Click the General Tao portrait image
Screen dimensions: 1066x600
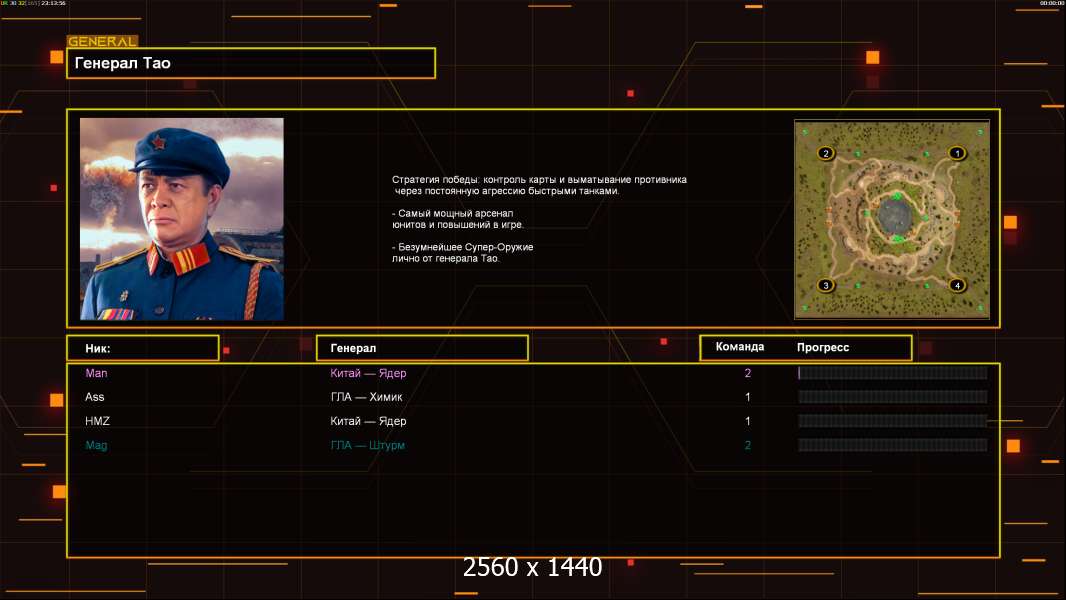coord(182,219)
